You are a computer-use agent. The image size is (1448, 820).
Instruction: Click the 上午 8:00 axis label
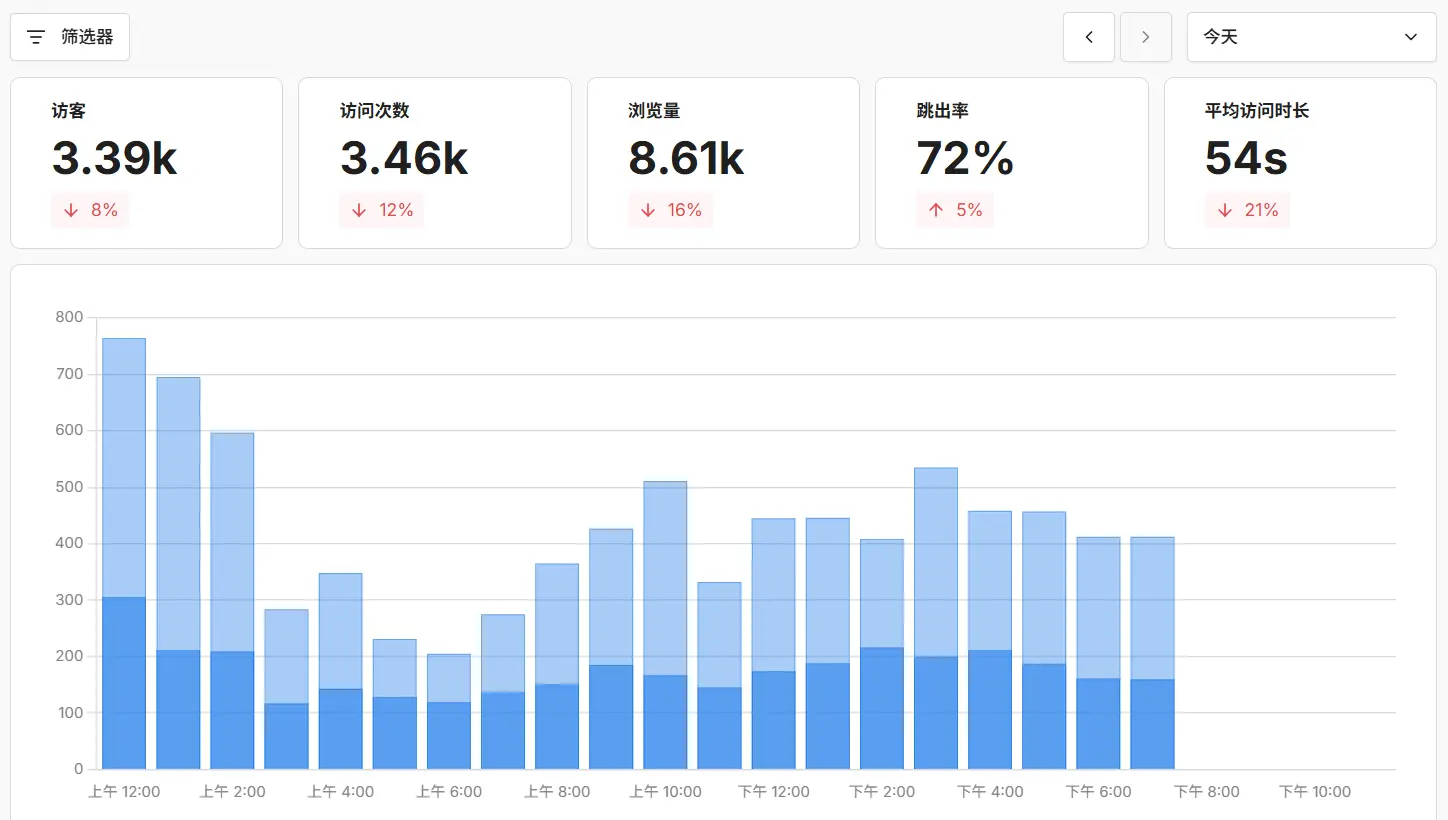click(x=557, y=792)
